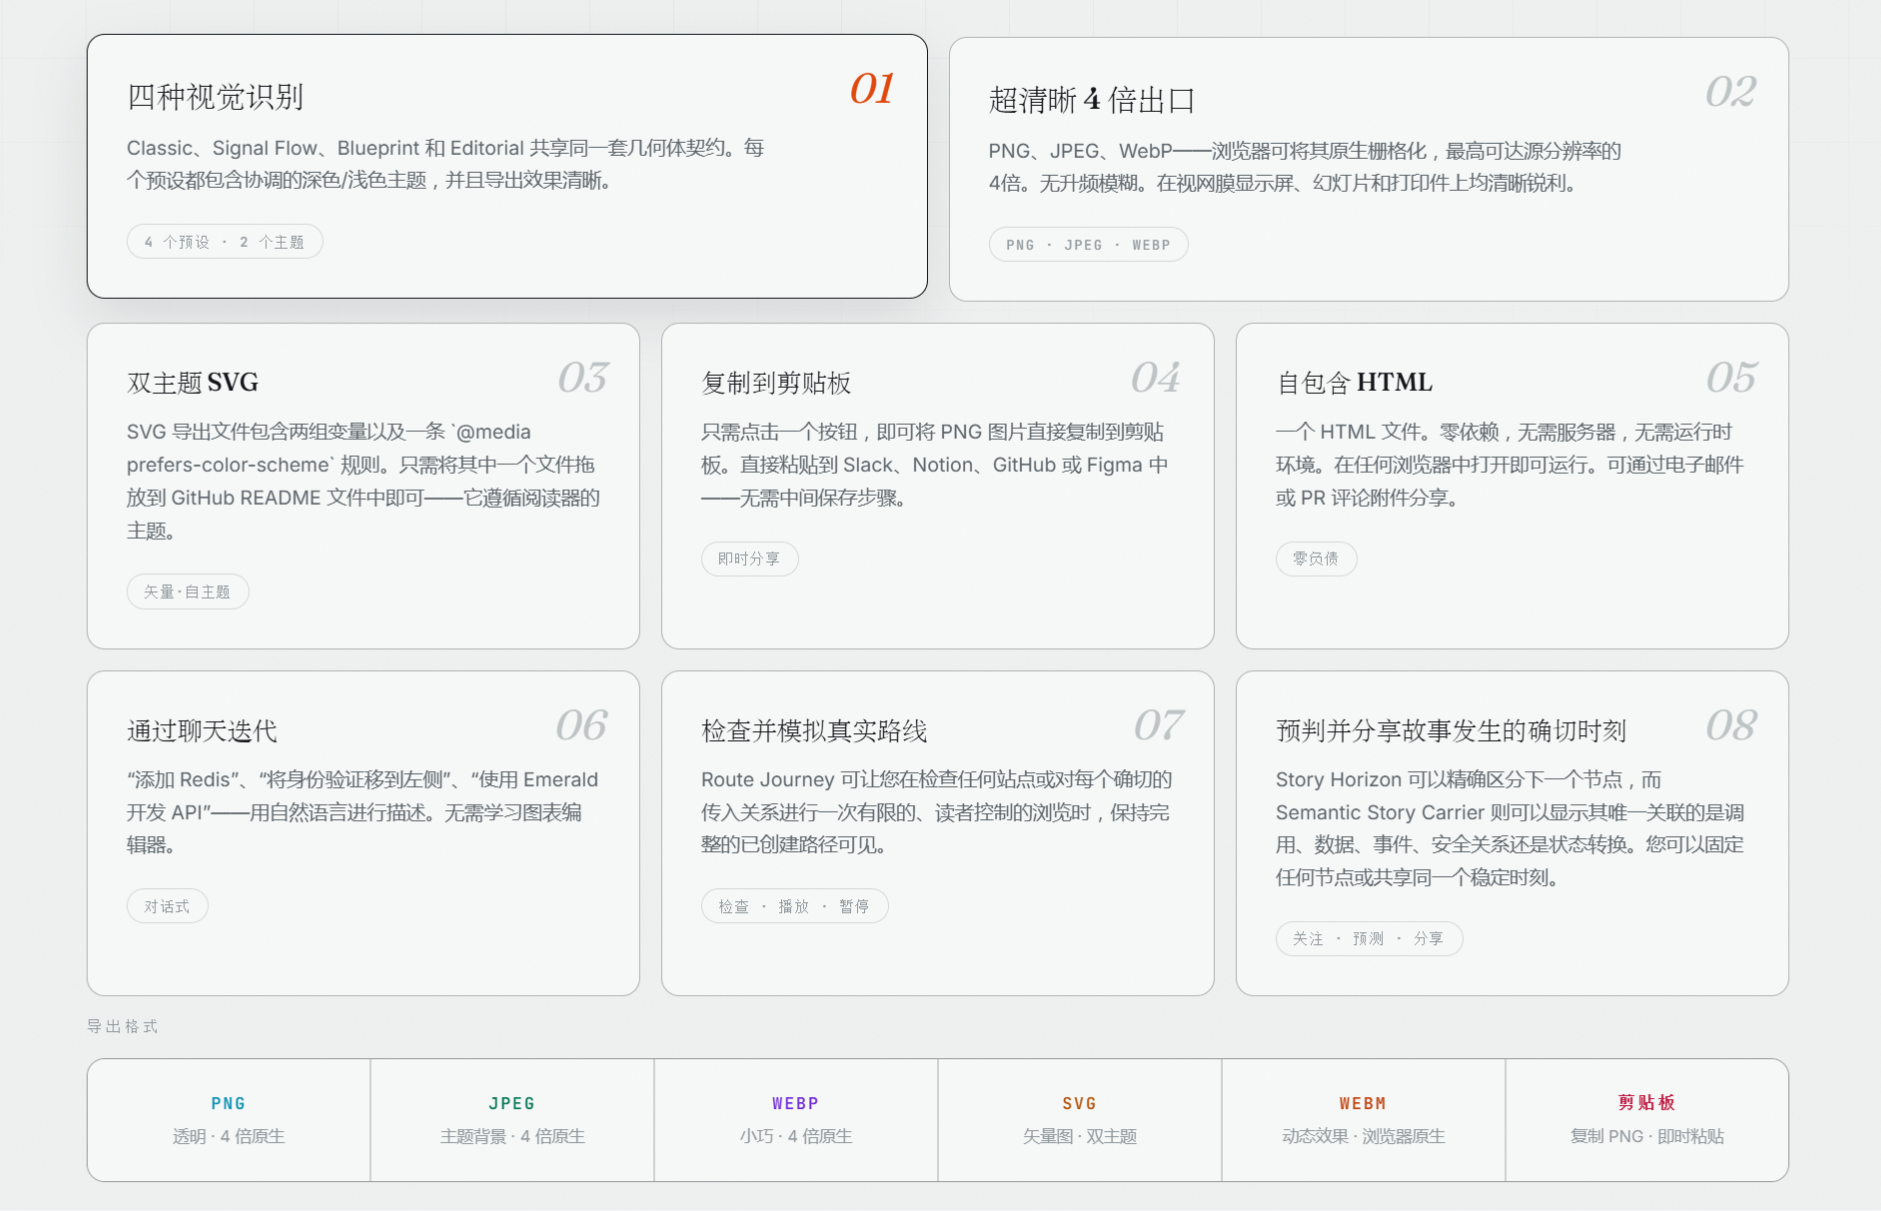Viewport: 1881px width, 1211px height.
Task: Click the 对话式 tag pill
Action: (167, 907)
